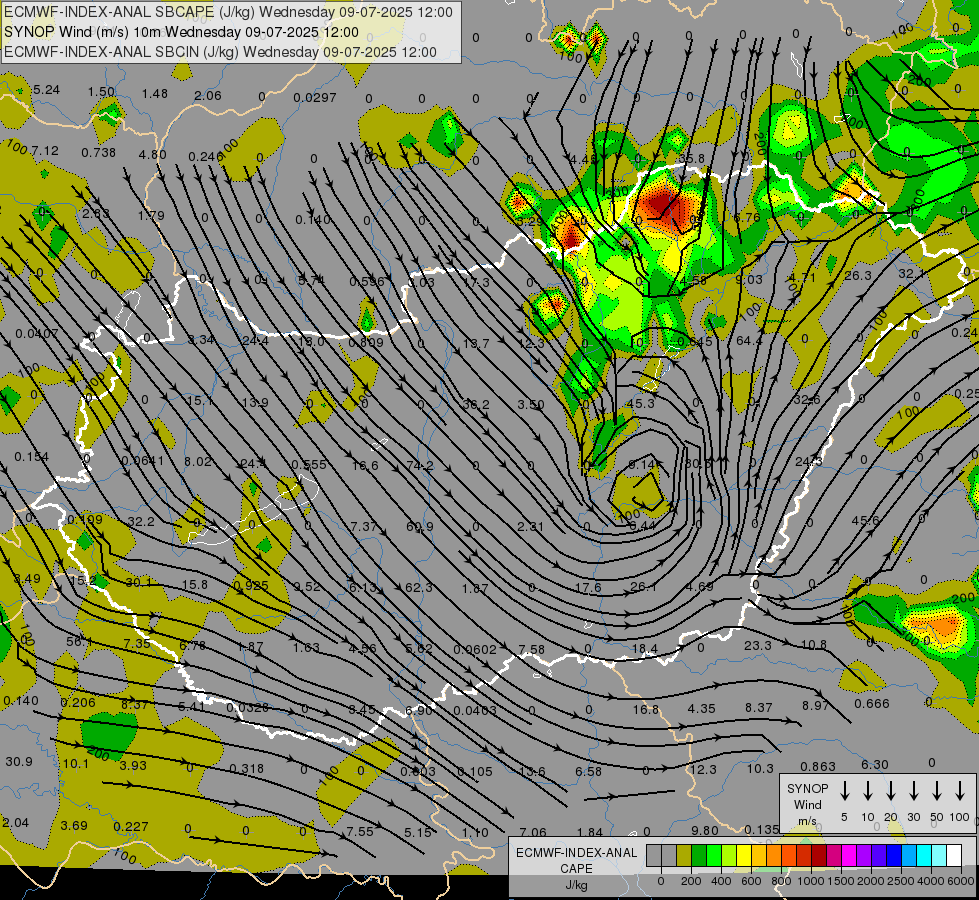Pick the pure yellow swatch in the CAPE scale
The width and height of the screenshot is (979, 900).
click(x=744, y=855)
